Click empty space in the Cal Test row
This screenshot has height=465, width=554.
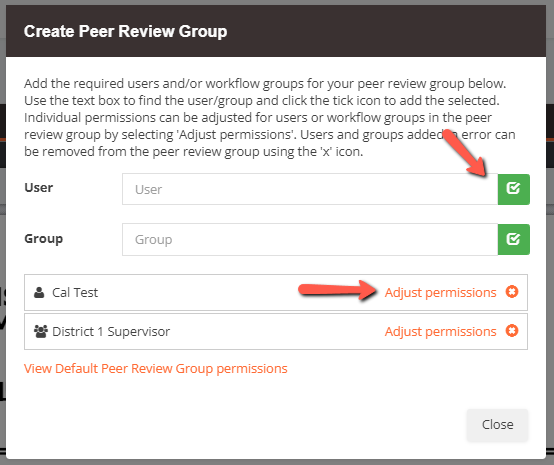198,293
